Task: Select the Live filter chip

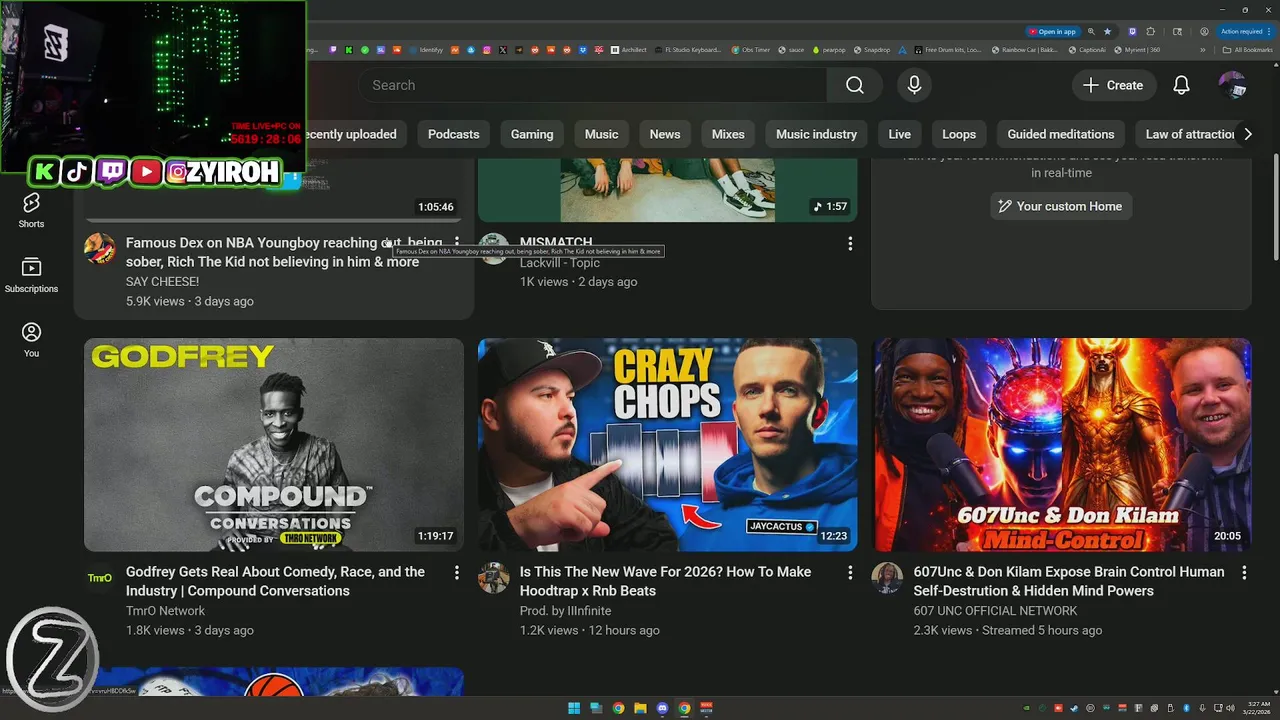Action: pyautogui.click(x=900, y=134)
